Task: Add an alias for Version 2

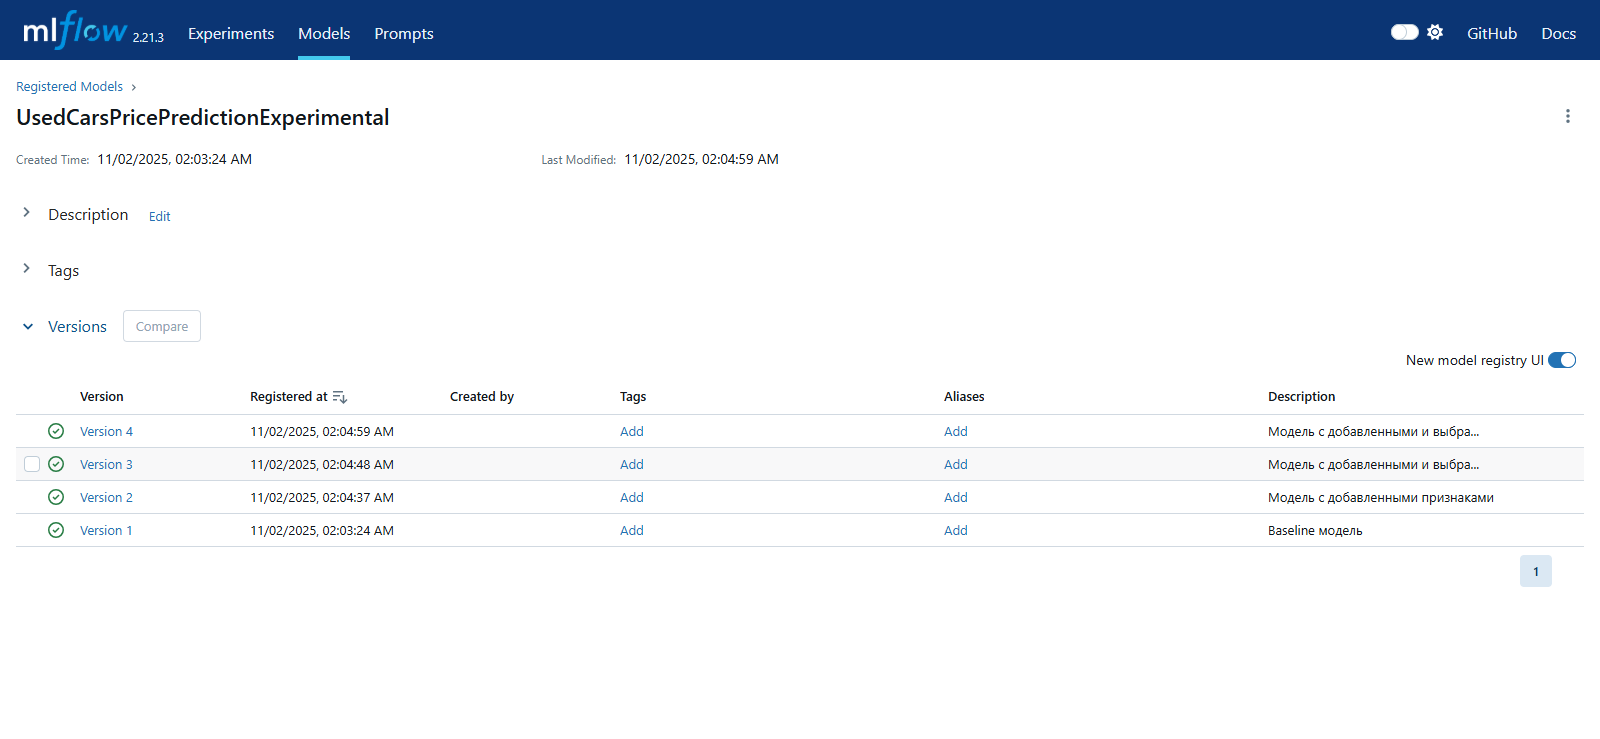Action: pos(955,497)
